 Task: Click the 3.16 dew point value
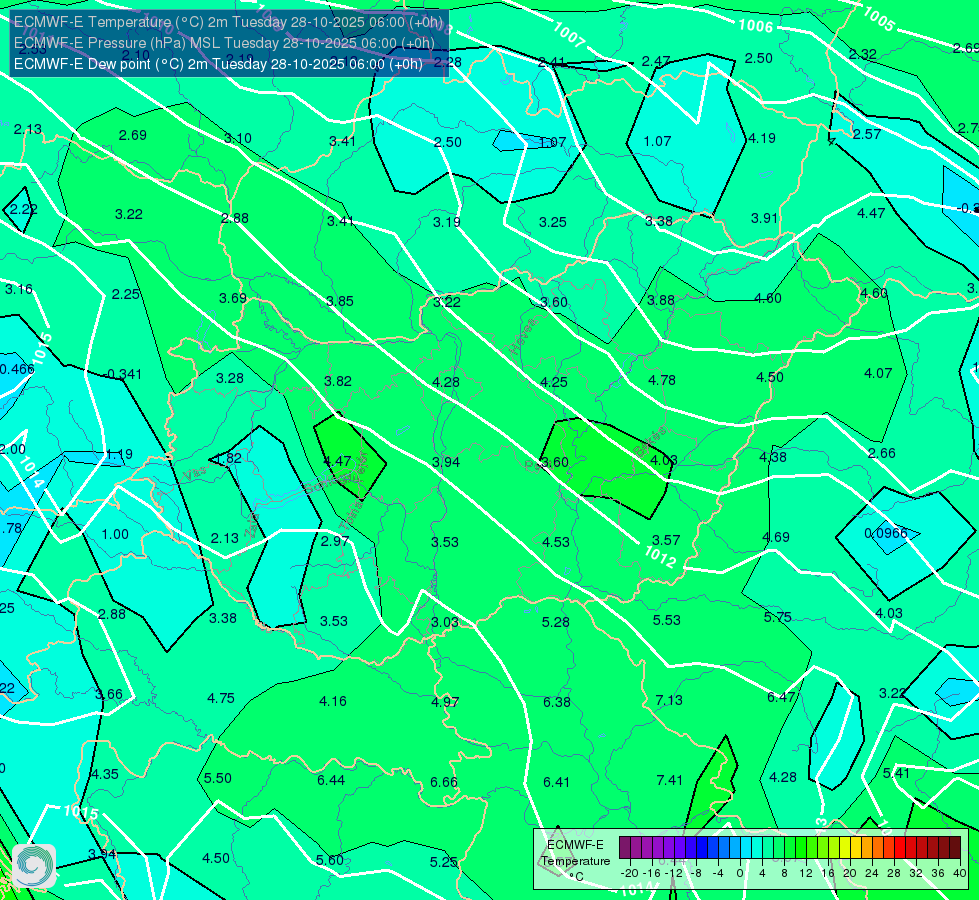pyautogui.click(x=19, y=289)
